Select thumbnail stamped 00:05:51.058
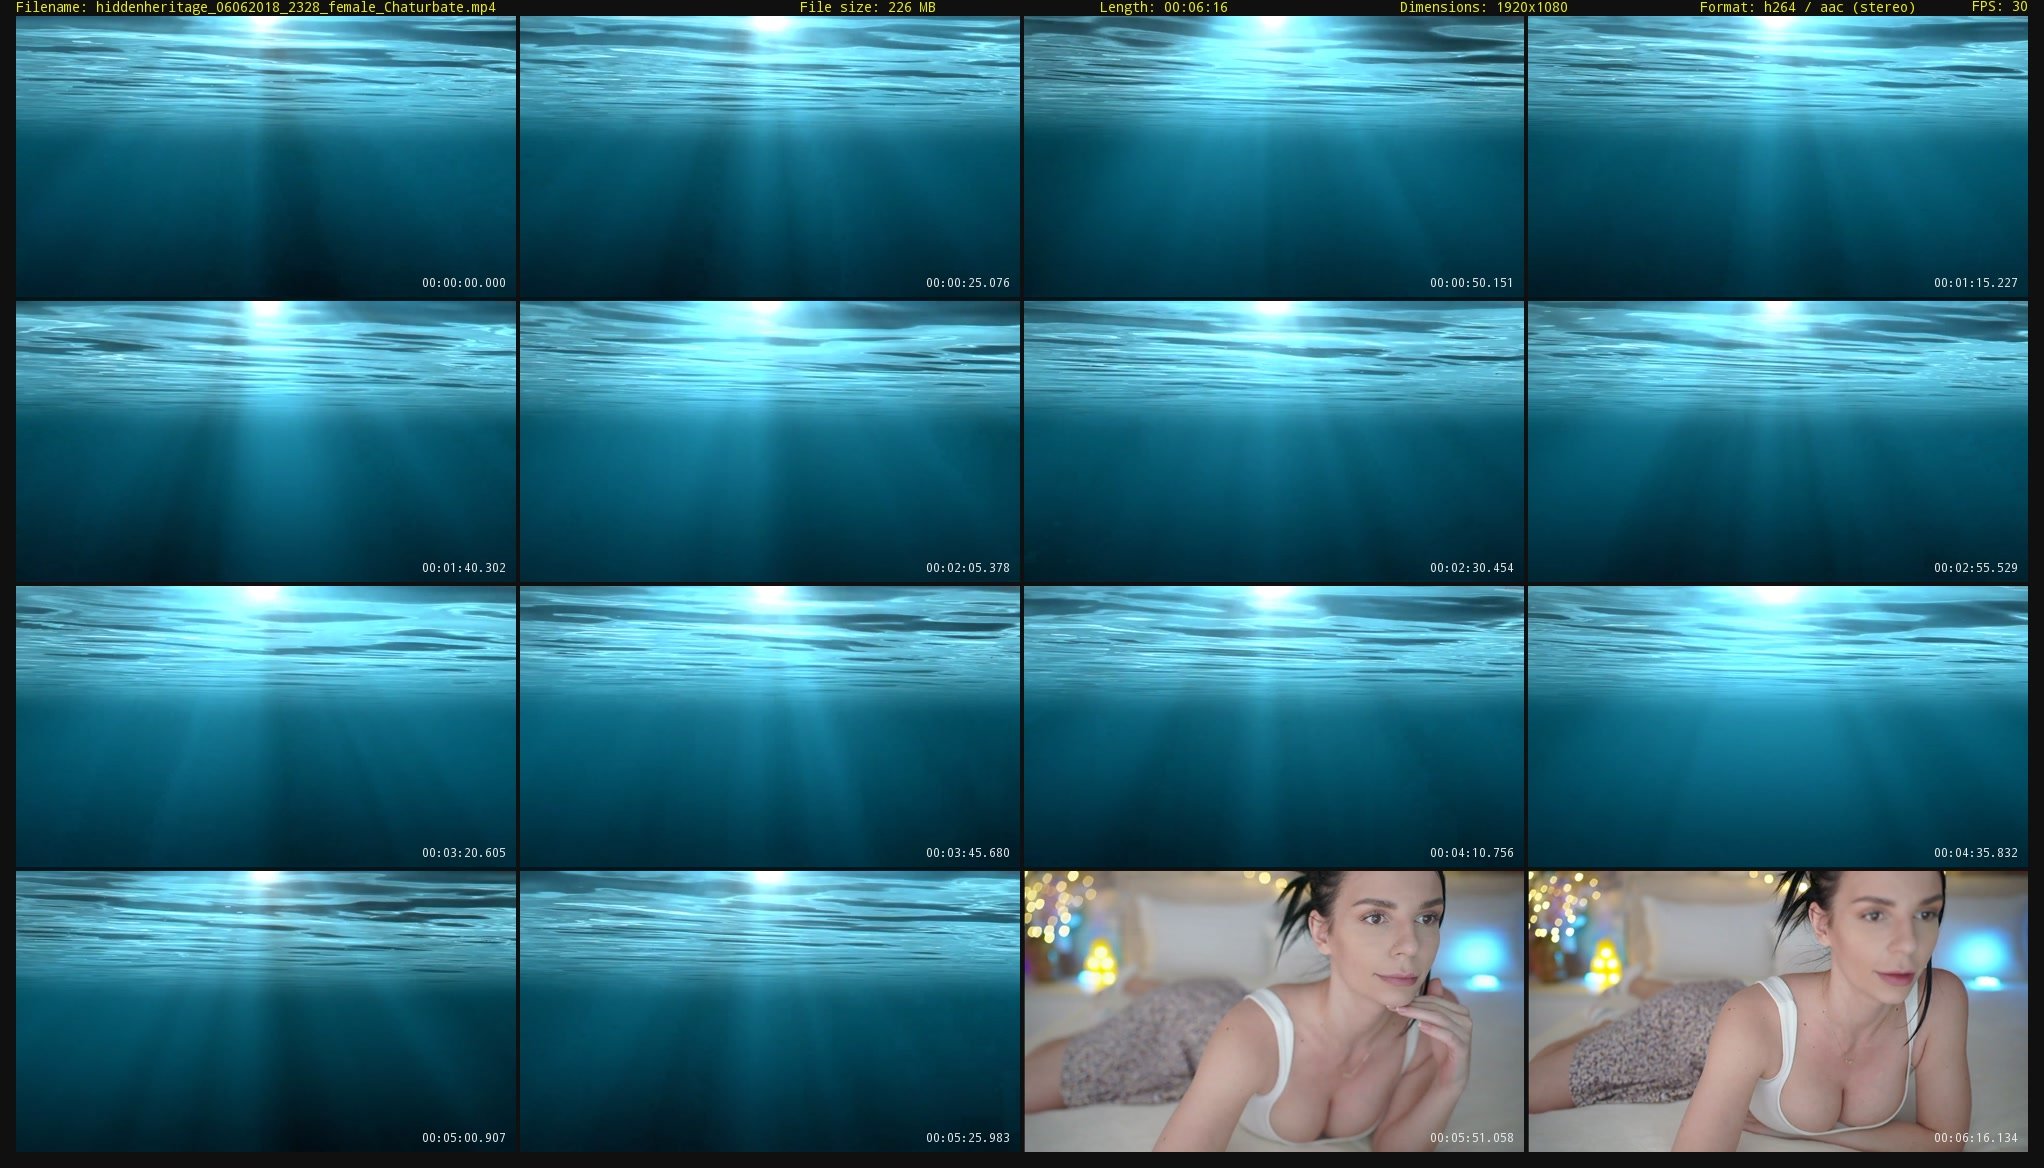Viewport: 2044px width, 1168px height. point(1274,1012)
